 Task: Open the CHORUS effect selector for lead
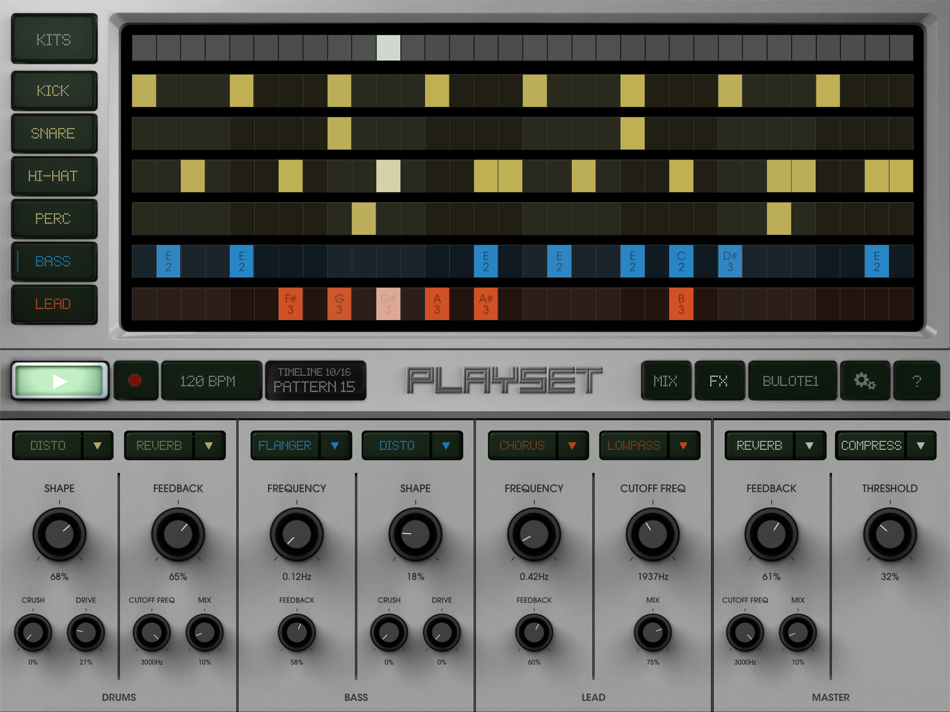[x=538, y=445]
